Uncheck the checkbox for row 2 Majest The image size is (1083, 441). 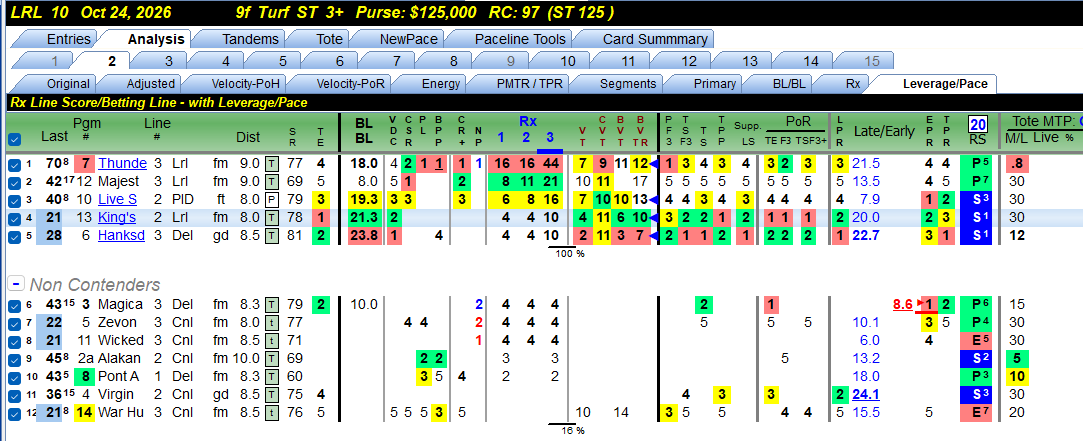tap(14, 182)
